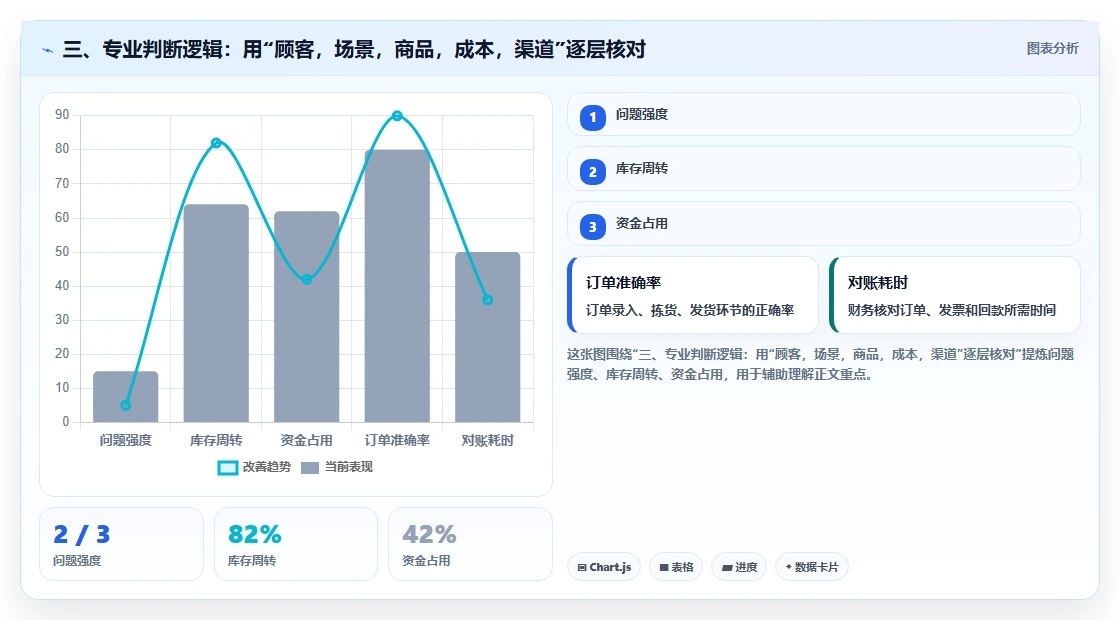Screen dimensions: 1120x620
Task: Click the 问题强度 bar in chart
Action: tap(126, 397)
